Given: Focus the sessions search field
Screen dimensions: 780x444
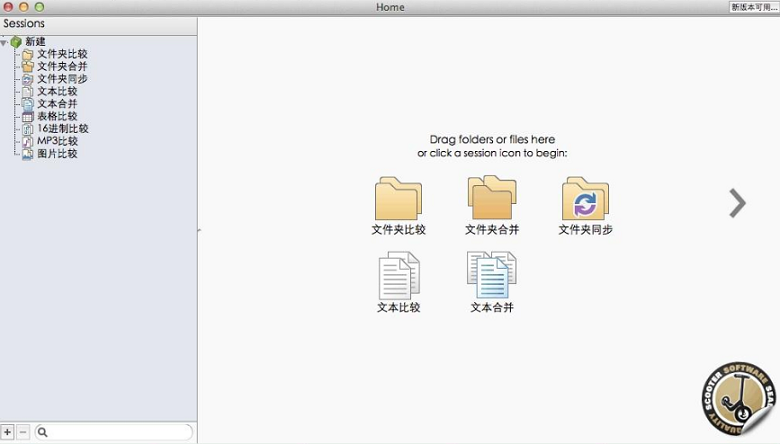Looking at the screenshot, I should (x=113, y=432).
